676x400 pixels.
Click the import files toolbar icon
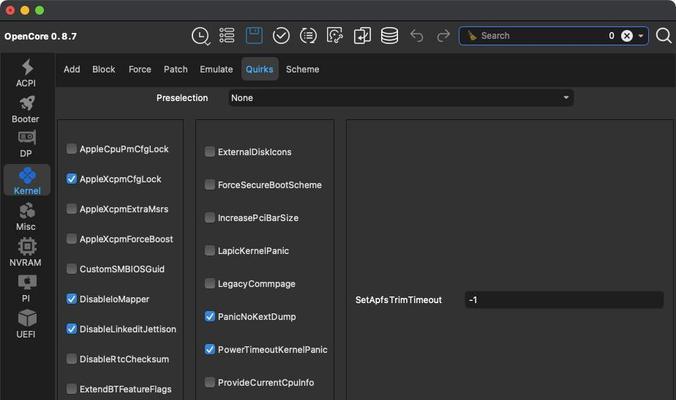362,36
